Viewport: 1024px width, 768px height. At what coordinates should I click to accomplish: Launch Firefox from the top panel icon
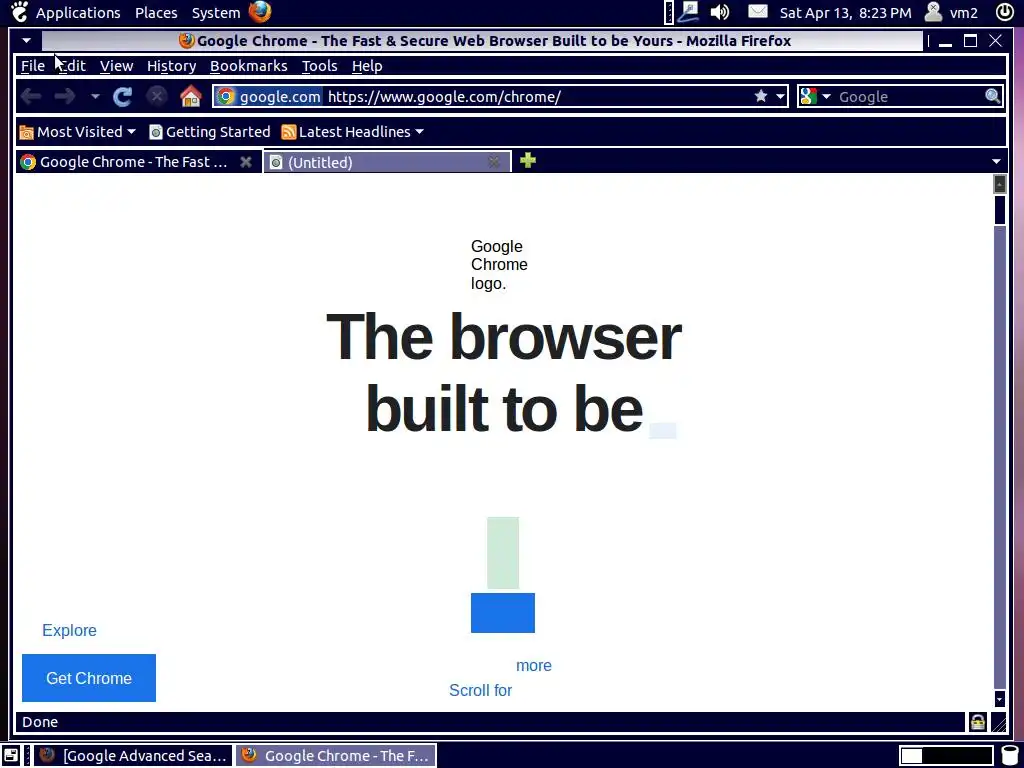pyautogui.click(x=260, y=12)
